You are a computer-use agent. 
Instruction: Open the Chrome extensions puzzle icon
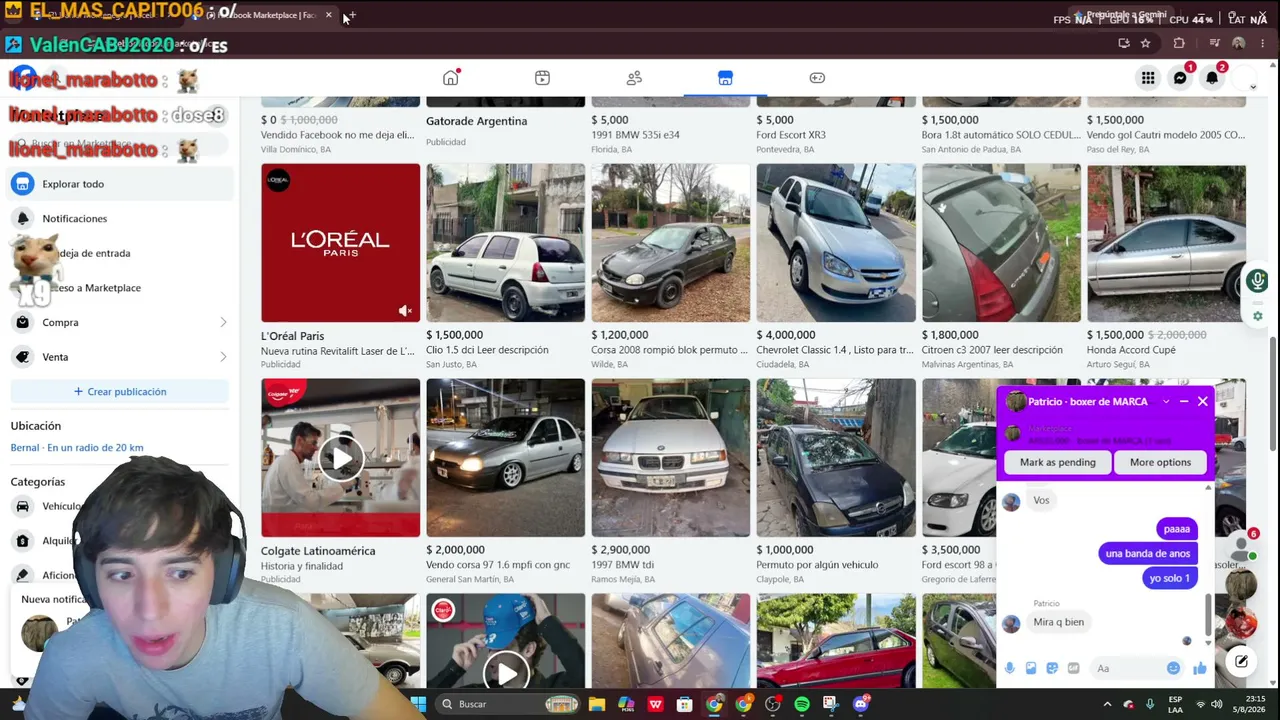[x=1179, y=43]
